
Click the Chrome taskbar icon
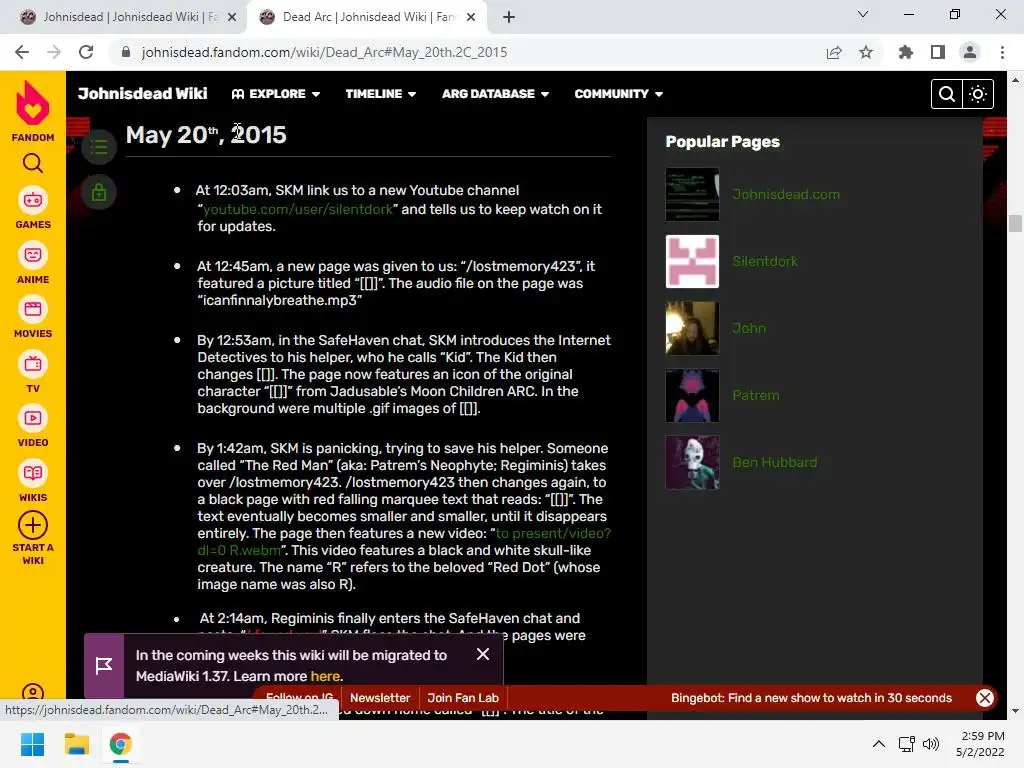point(120,744)
